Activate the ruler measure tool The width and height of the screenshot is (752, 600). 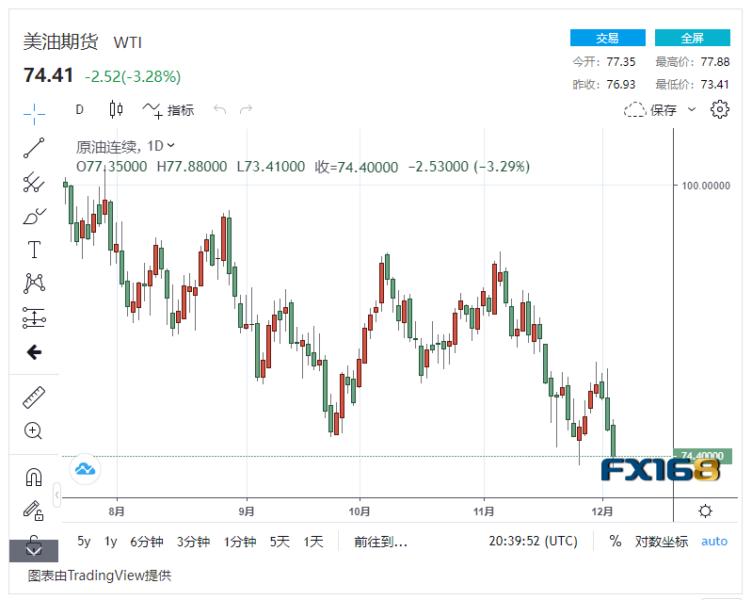[34, 398]
